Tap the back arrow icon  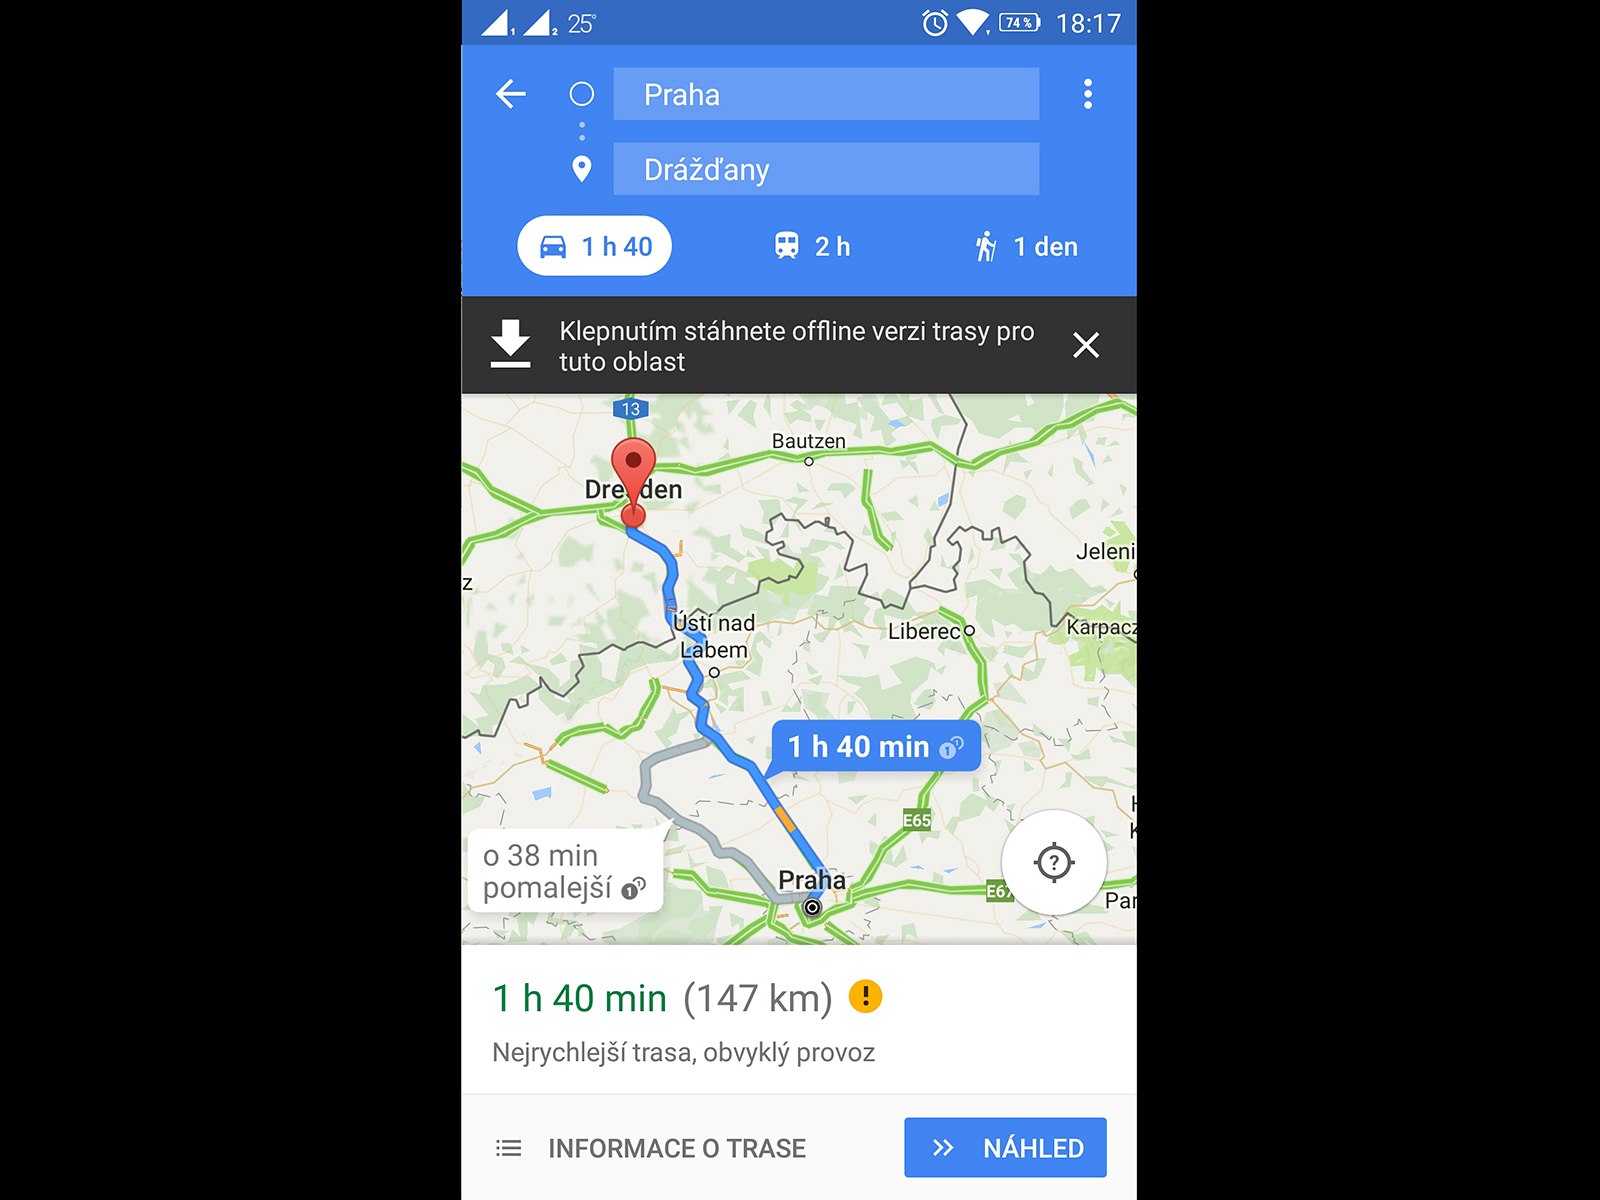point(511,94)
